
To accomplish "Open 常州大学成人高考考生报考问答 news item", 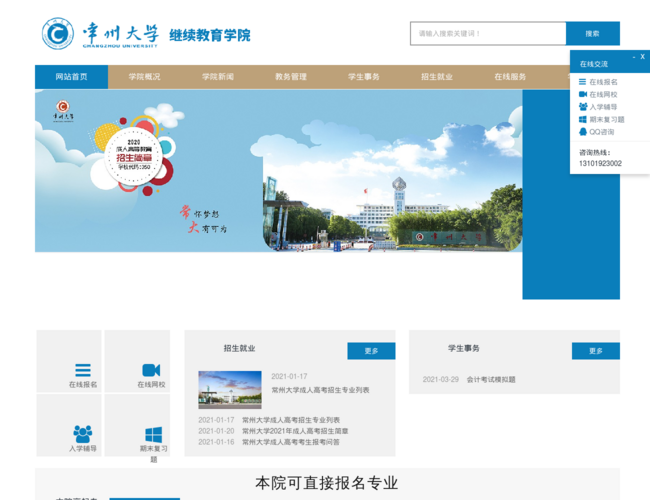I will coord(291,442).
